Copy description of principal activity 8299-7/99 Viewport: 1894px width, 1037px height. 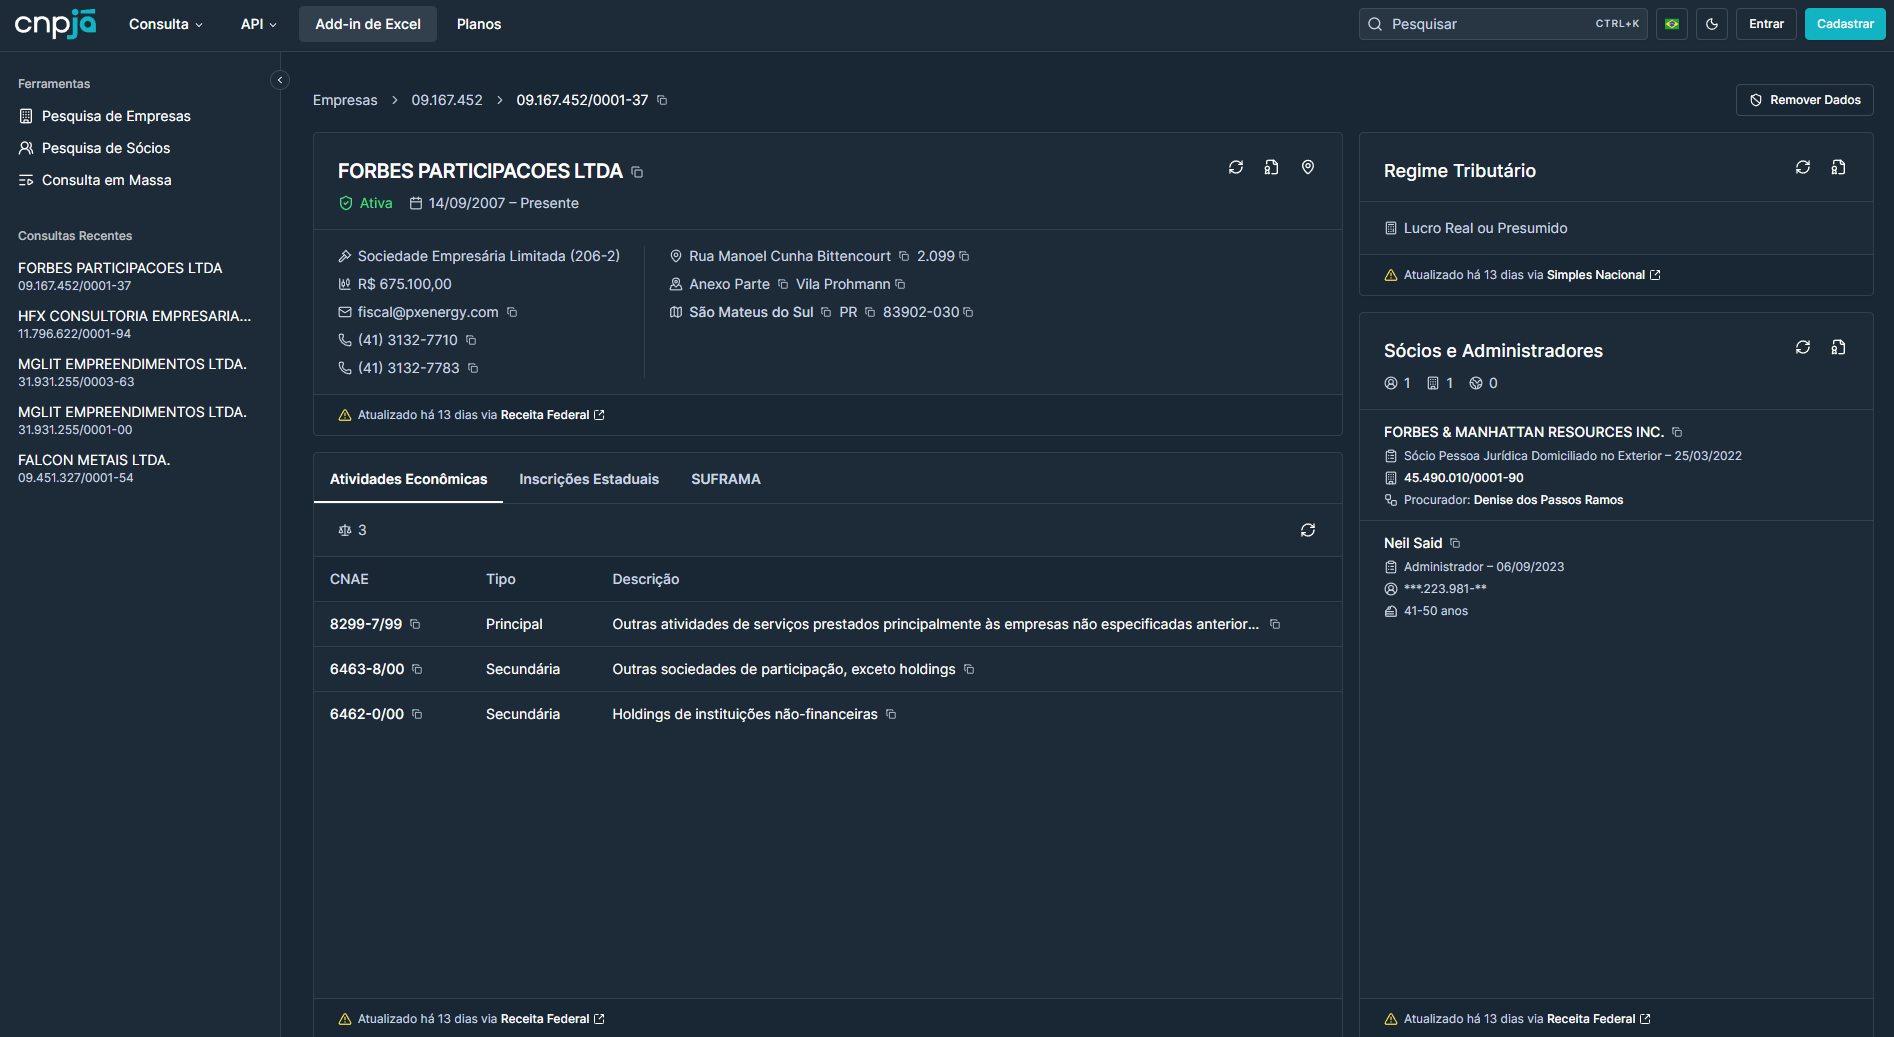point(1275,624)
